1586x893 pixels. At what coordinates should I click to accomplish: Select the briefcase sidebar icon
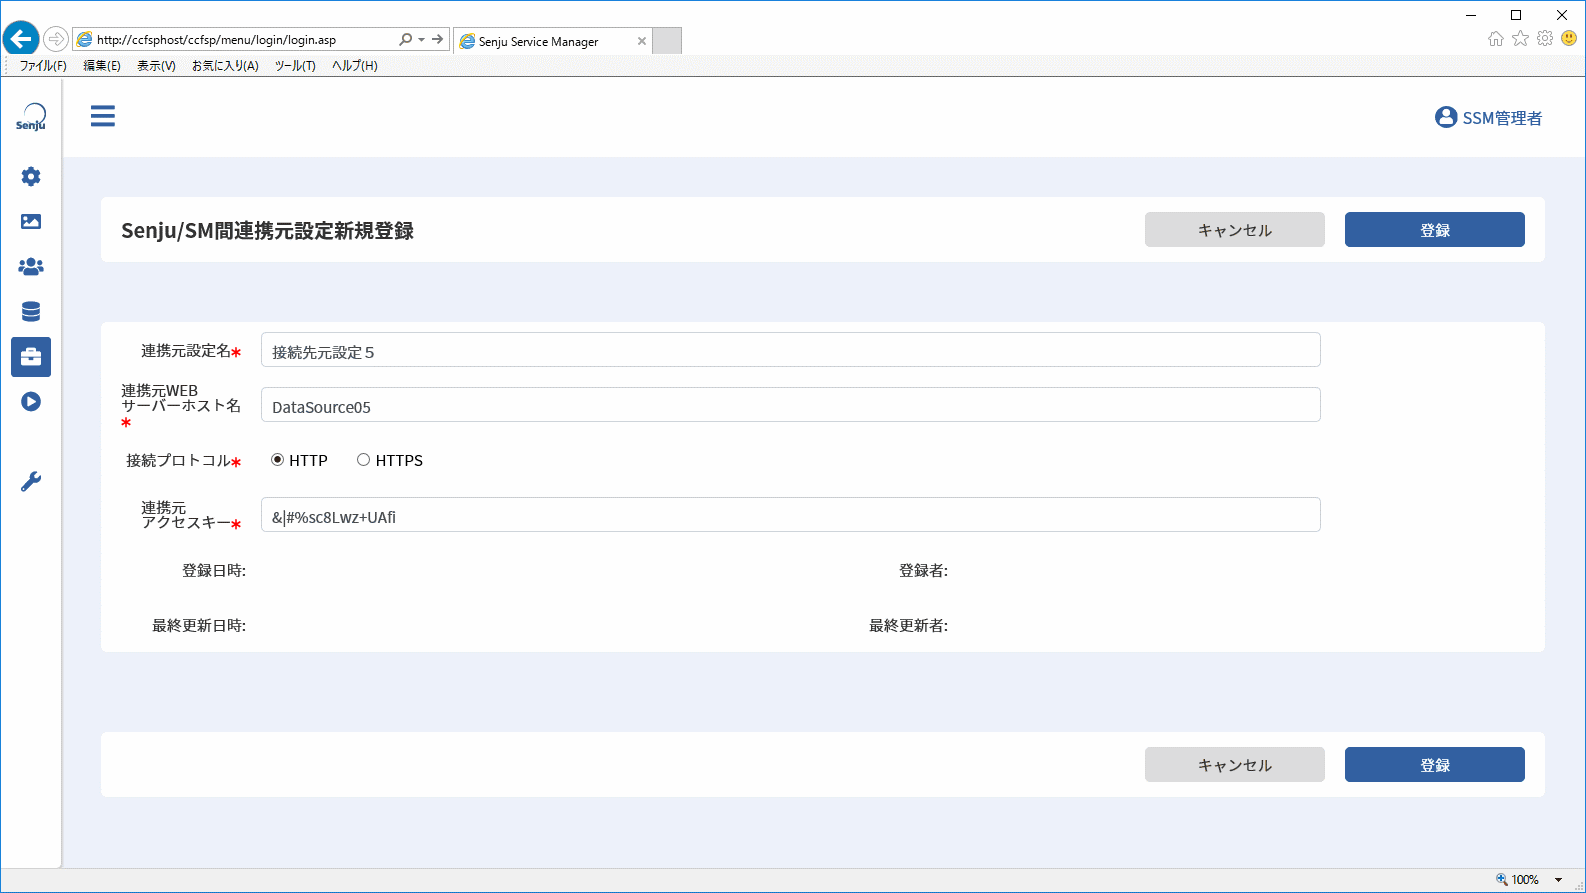[x=31, y=357]
